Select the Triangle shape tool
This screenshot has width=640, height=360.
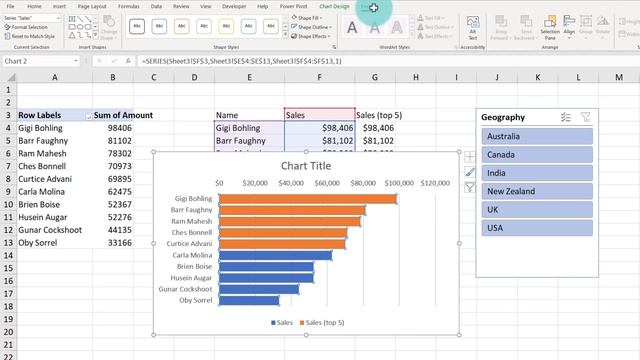72,35
